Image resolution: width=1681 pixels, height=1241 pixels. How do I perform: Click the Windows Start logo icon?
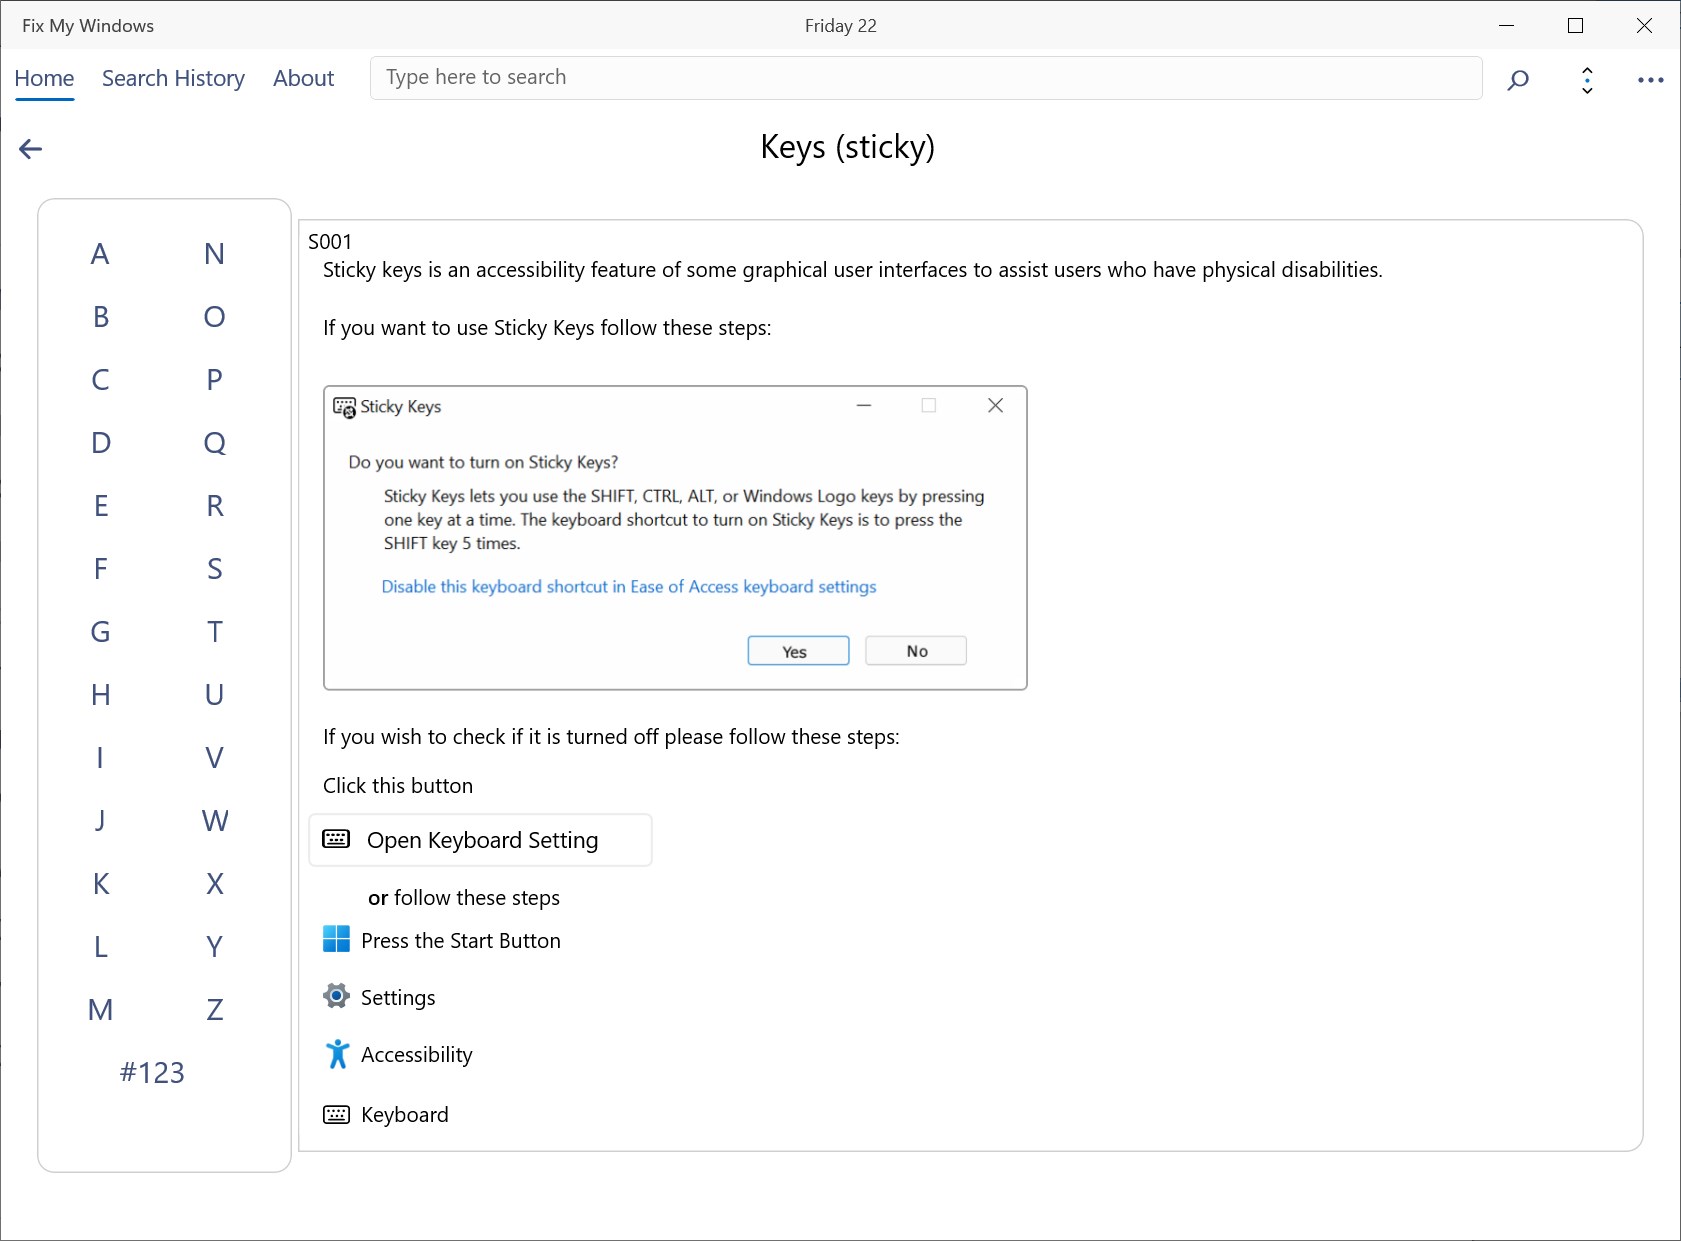pyautogui.click(x=337, y=939)
